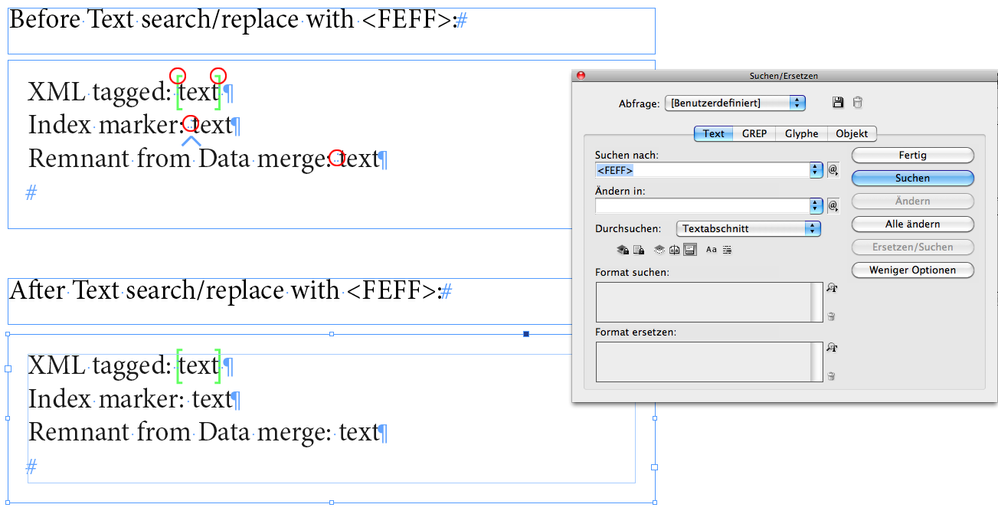Viewport: 998px width, 511px height.
Task: Click 'Index marker:' in the lower selected frame
Action: (106, 399)
